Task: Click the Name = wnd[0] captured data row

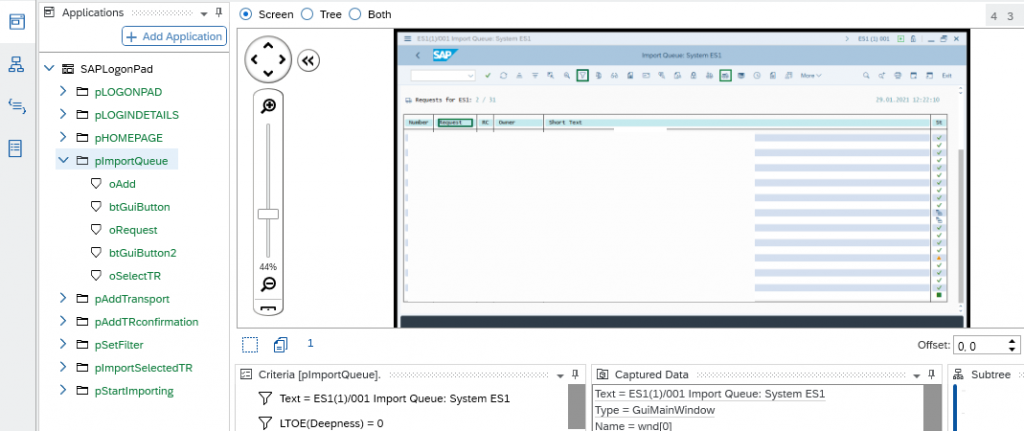Action: [633, 425]
